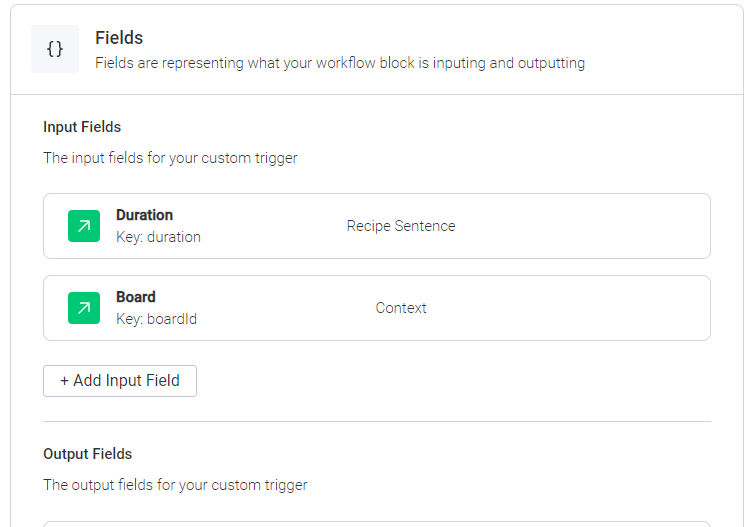The image size is (747, 527).
Task: Click the Key: duration text
Action: tap(158, 237)
